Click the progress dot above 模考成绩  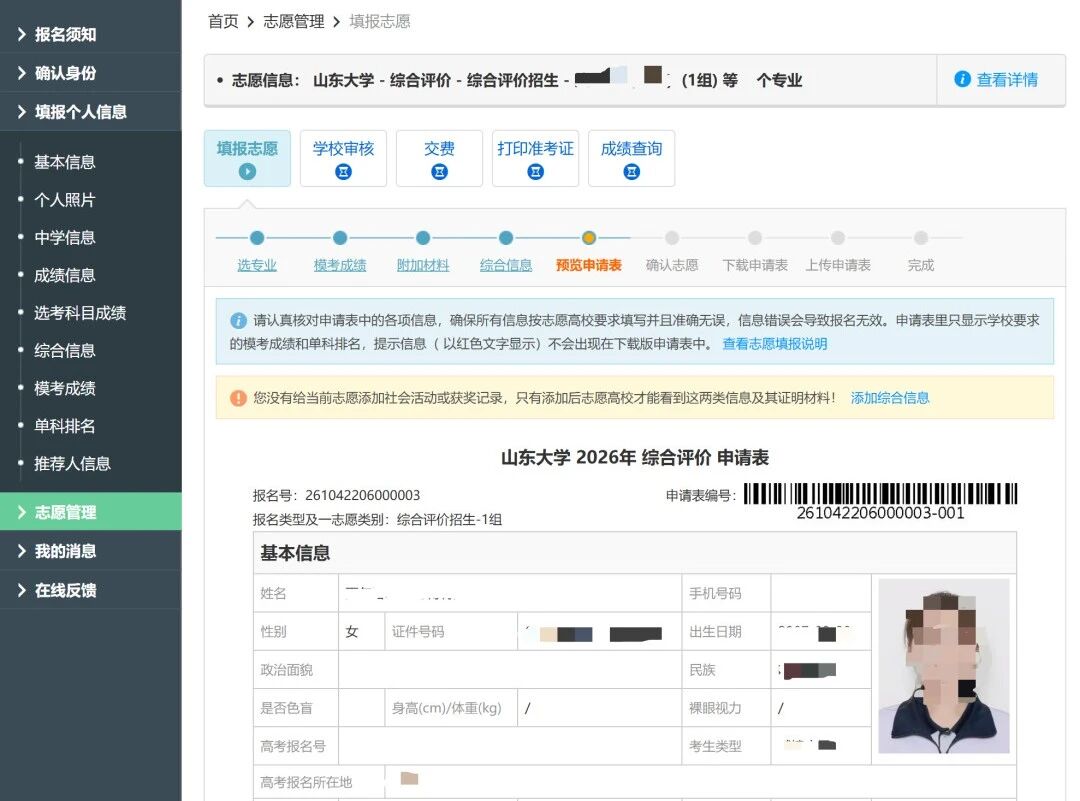click(340, 238)
